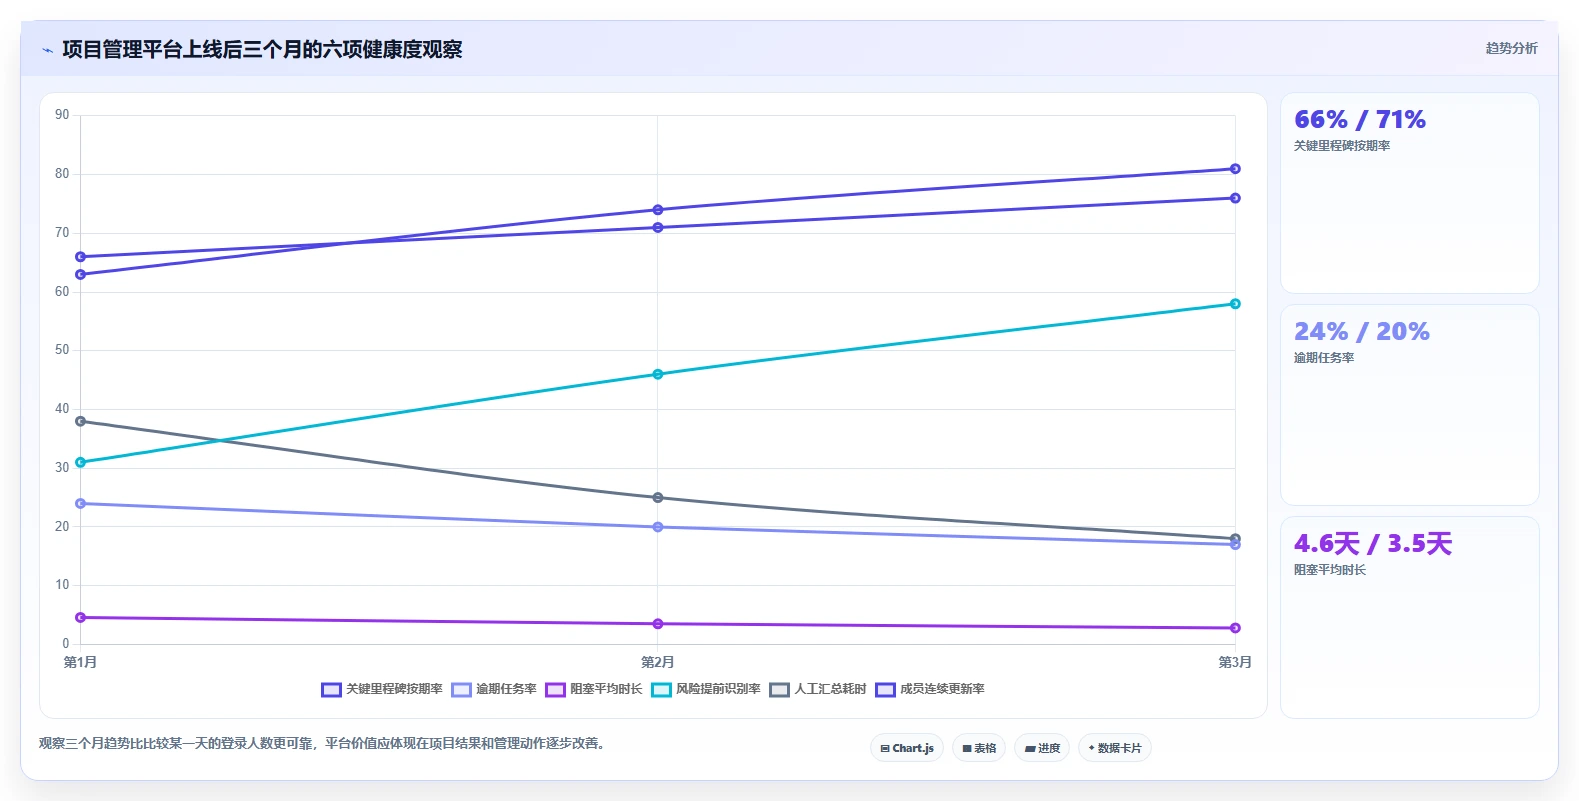Viewport: 1579px width, 801px height.
Task: Click the 阻塞平均时长 card caption
Action: (1330, 570)
